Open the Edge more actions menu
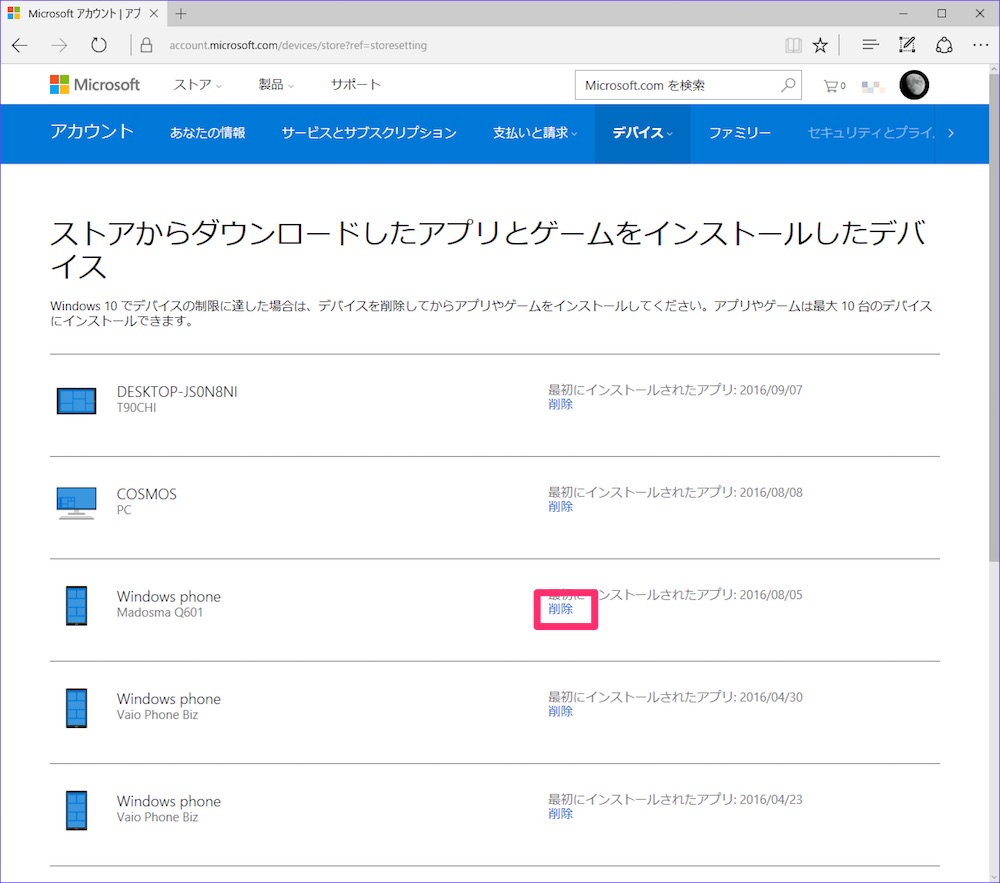The width and height of the screenshot is (1000, 883). [x=980, y=45]
